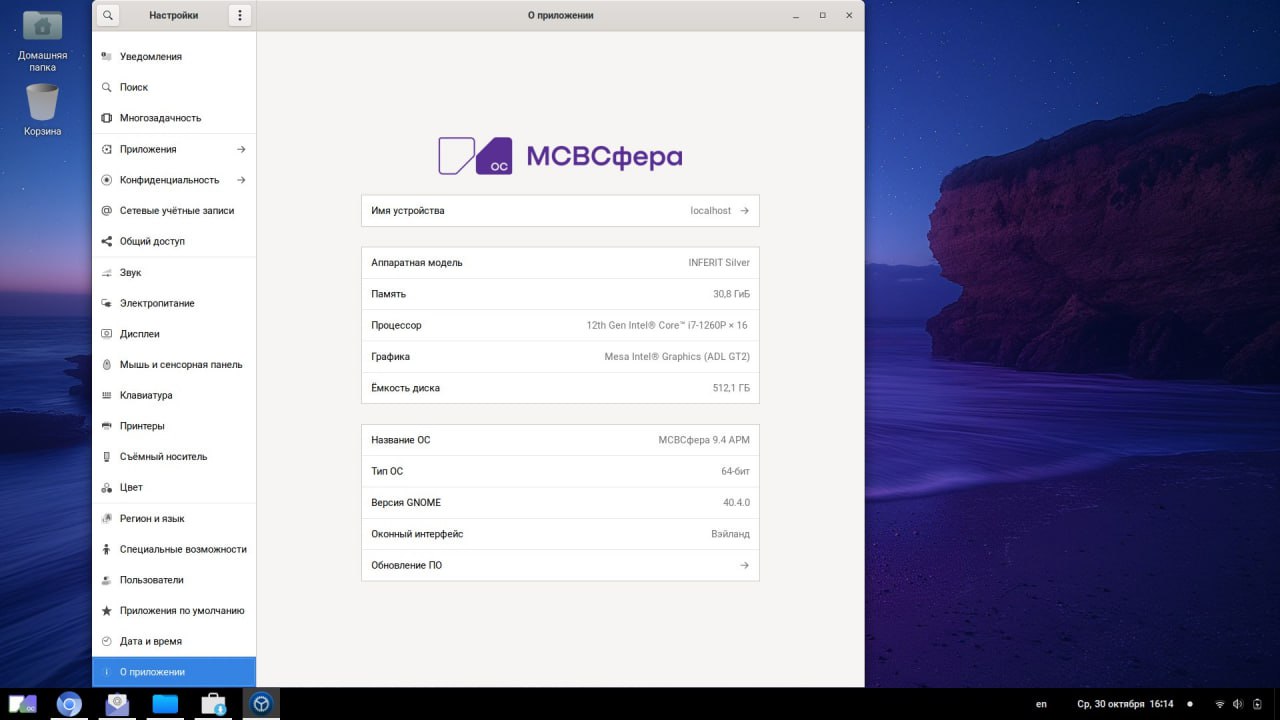Click the Многозадачность sidebar icon
This screenshot has height=720, width=1280.
106,118
